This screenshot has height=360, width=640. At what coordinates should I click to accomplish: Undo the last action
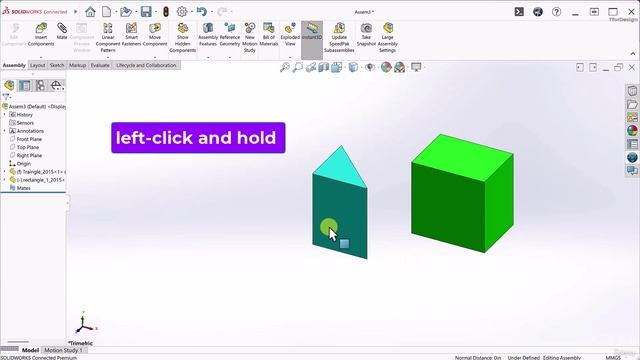[202, 12]
